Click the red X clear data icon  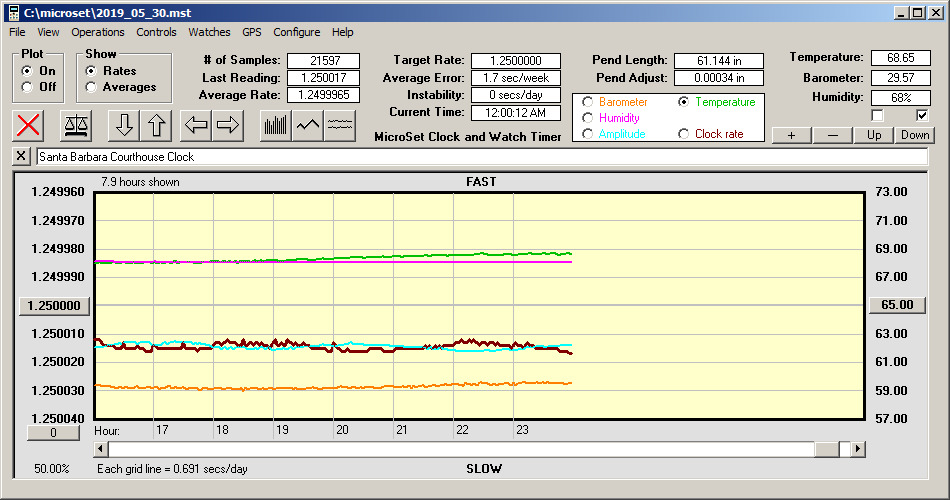coord(28,125)
